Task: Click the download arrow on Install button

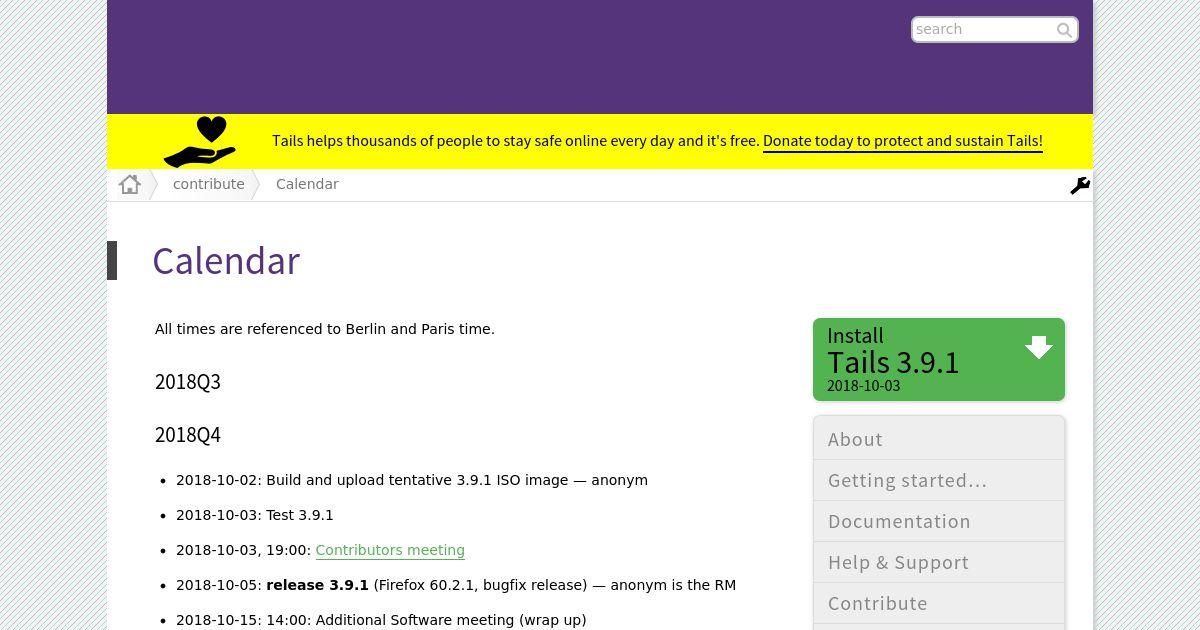Action: tap(1039, 347)
